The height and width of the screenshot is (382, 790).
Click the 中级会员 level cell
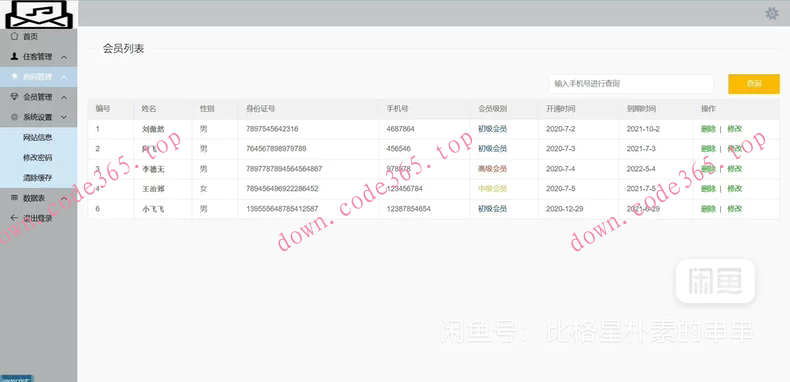coord(492,188)
